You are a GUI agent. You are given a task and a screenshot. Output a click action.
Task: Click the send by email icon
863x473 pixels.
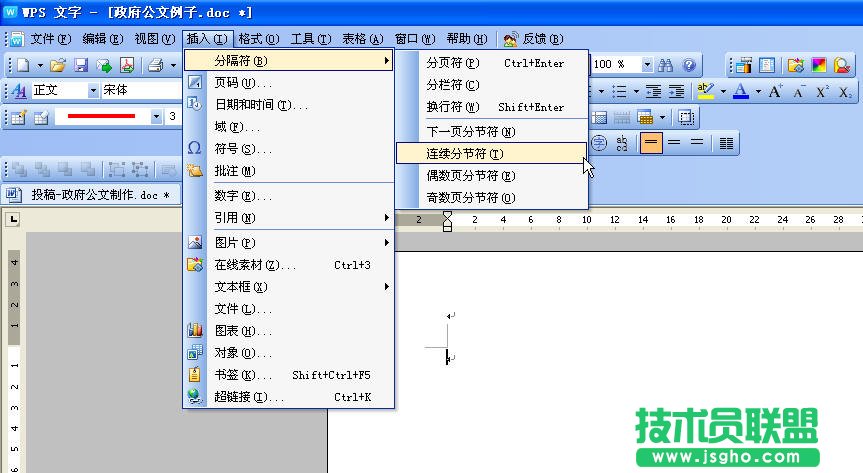(104, 66)
